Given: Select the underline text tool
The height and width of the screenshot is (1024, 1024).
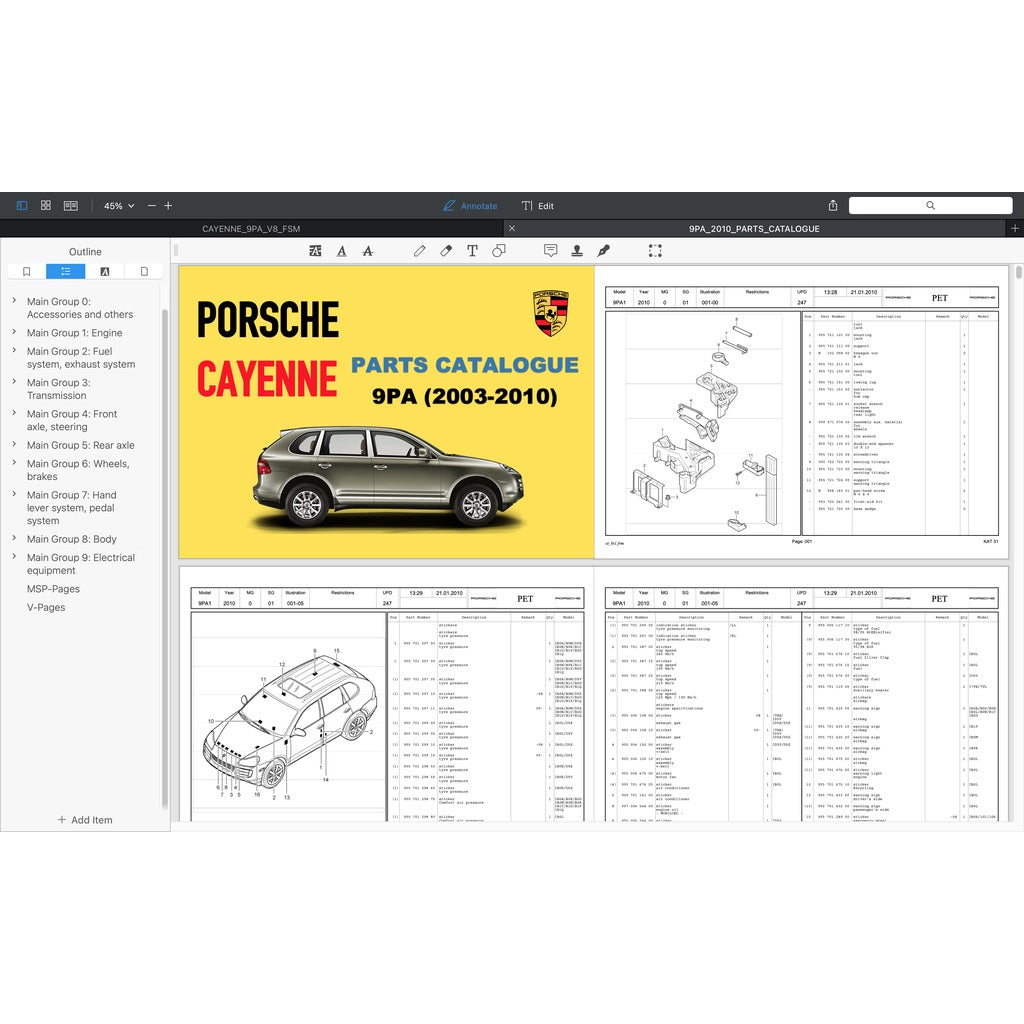Looking at the screenshot, I should pyautogui.click(x=342, y=251).
